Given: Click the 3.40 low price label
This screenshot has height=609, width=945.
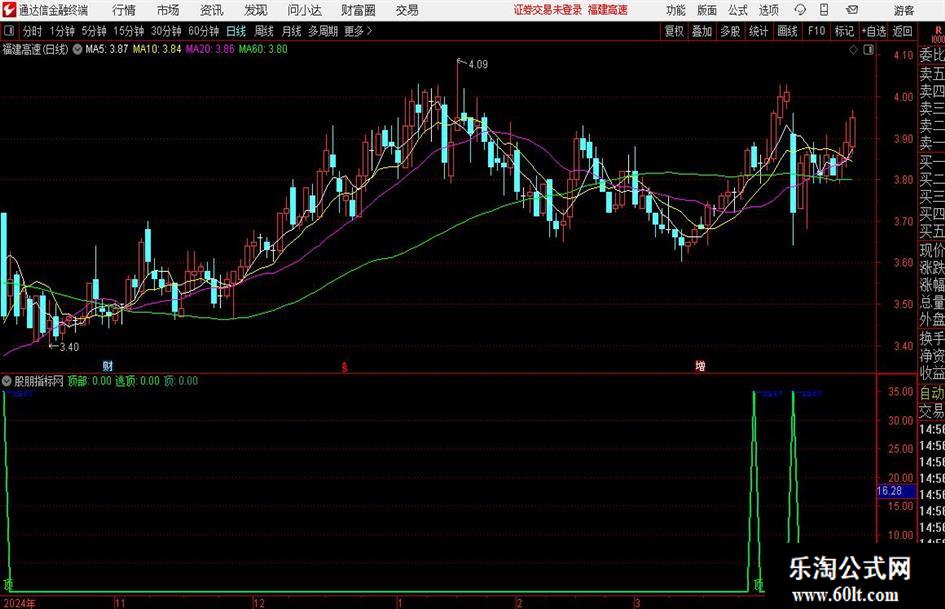Looking at the screenshot, I should point(69,347).
